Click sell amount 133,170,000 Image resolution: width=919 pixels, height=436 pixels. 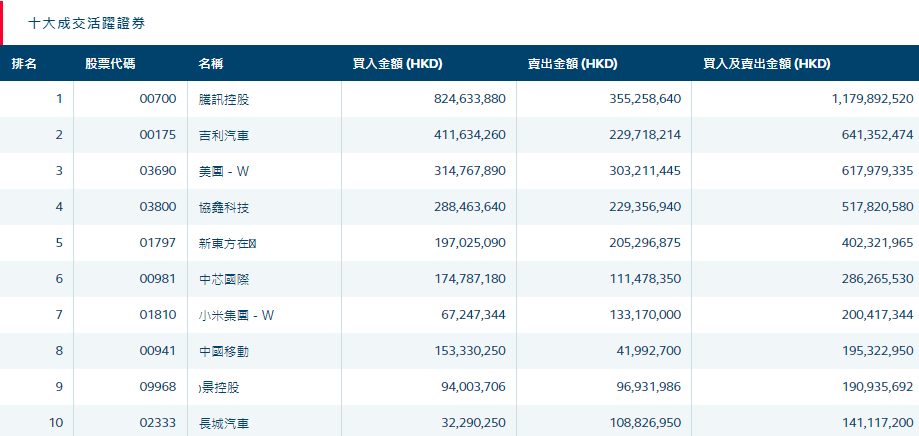pos(645,315)
